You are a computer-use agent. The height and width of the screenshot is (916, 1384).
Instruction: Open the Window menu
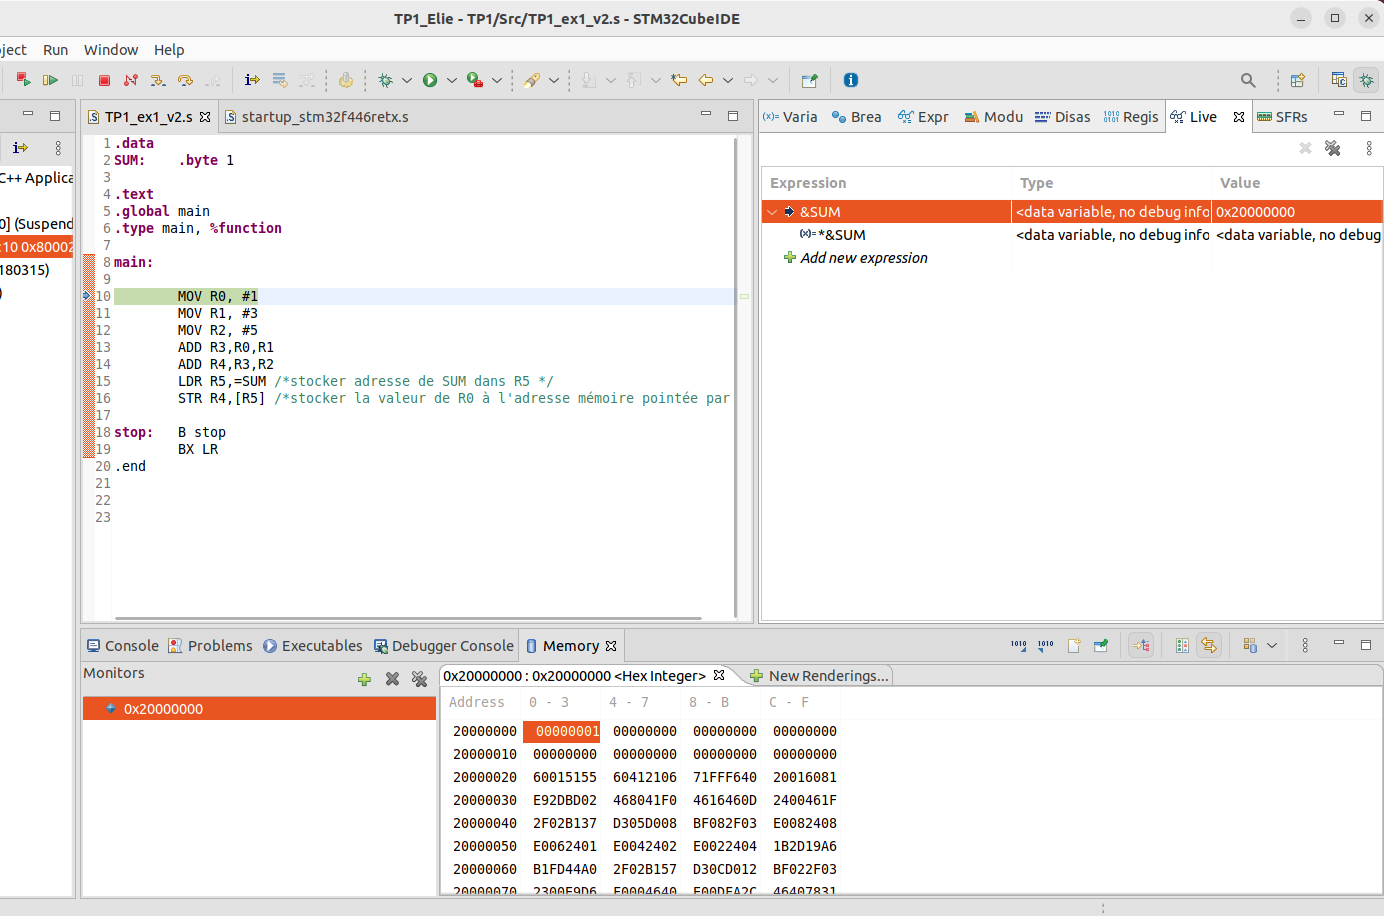click(x=111, y=50)
